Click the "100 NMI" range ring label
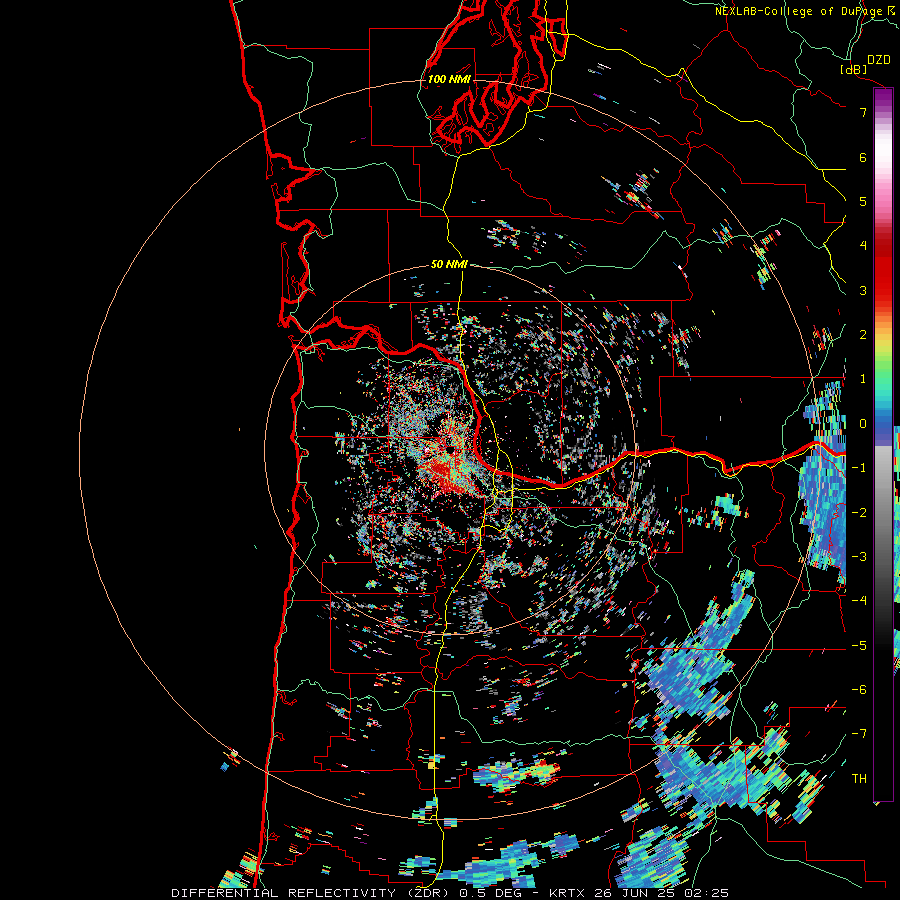Screen dimensions: 900x900 (449, 79)
